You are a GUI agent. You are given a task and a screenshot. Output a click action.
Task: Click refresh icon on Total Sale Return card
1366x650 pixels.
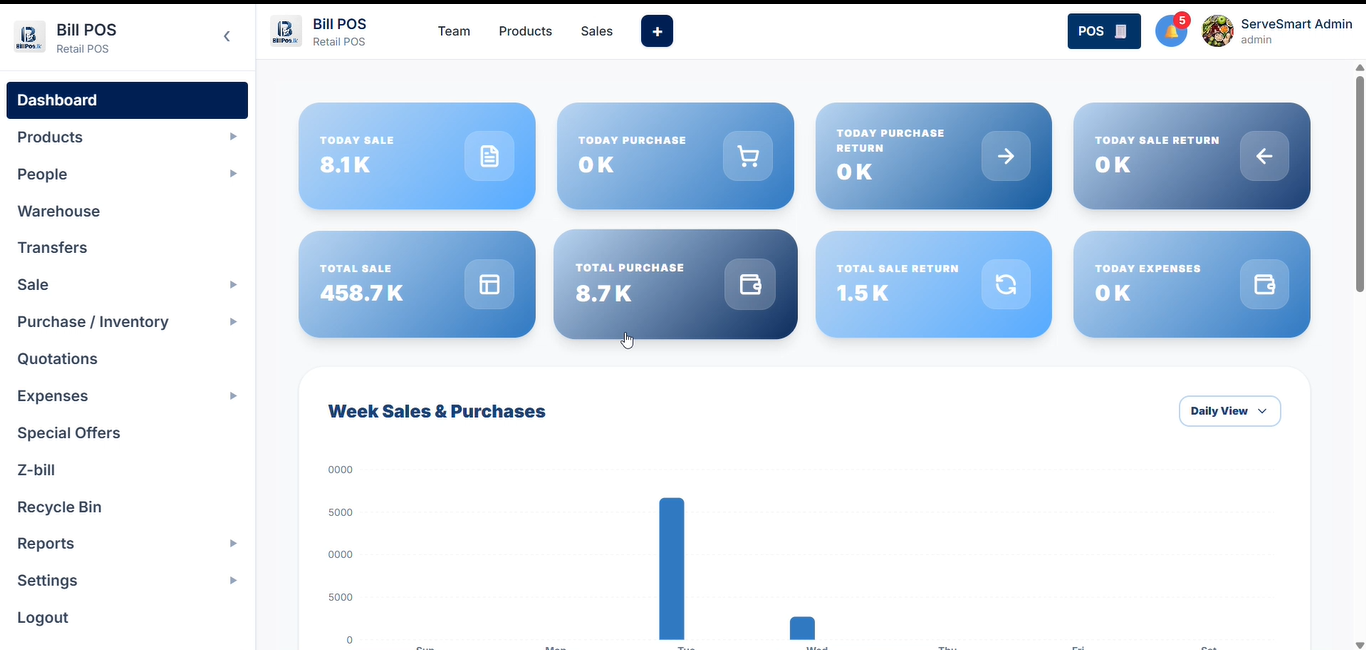tap(1006, 285)
